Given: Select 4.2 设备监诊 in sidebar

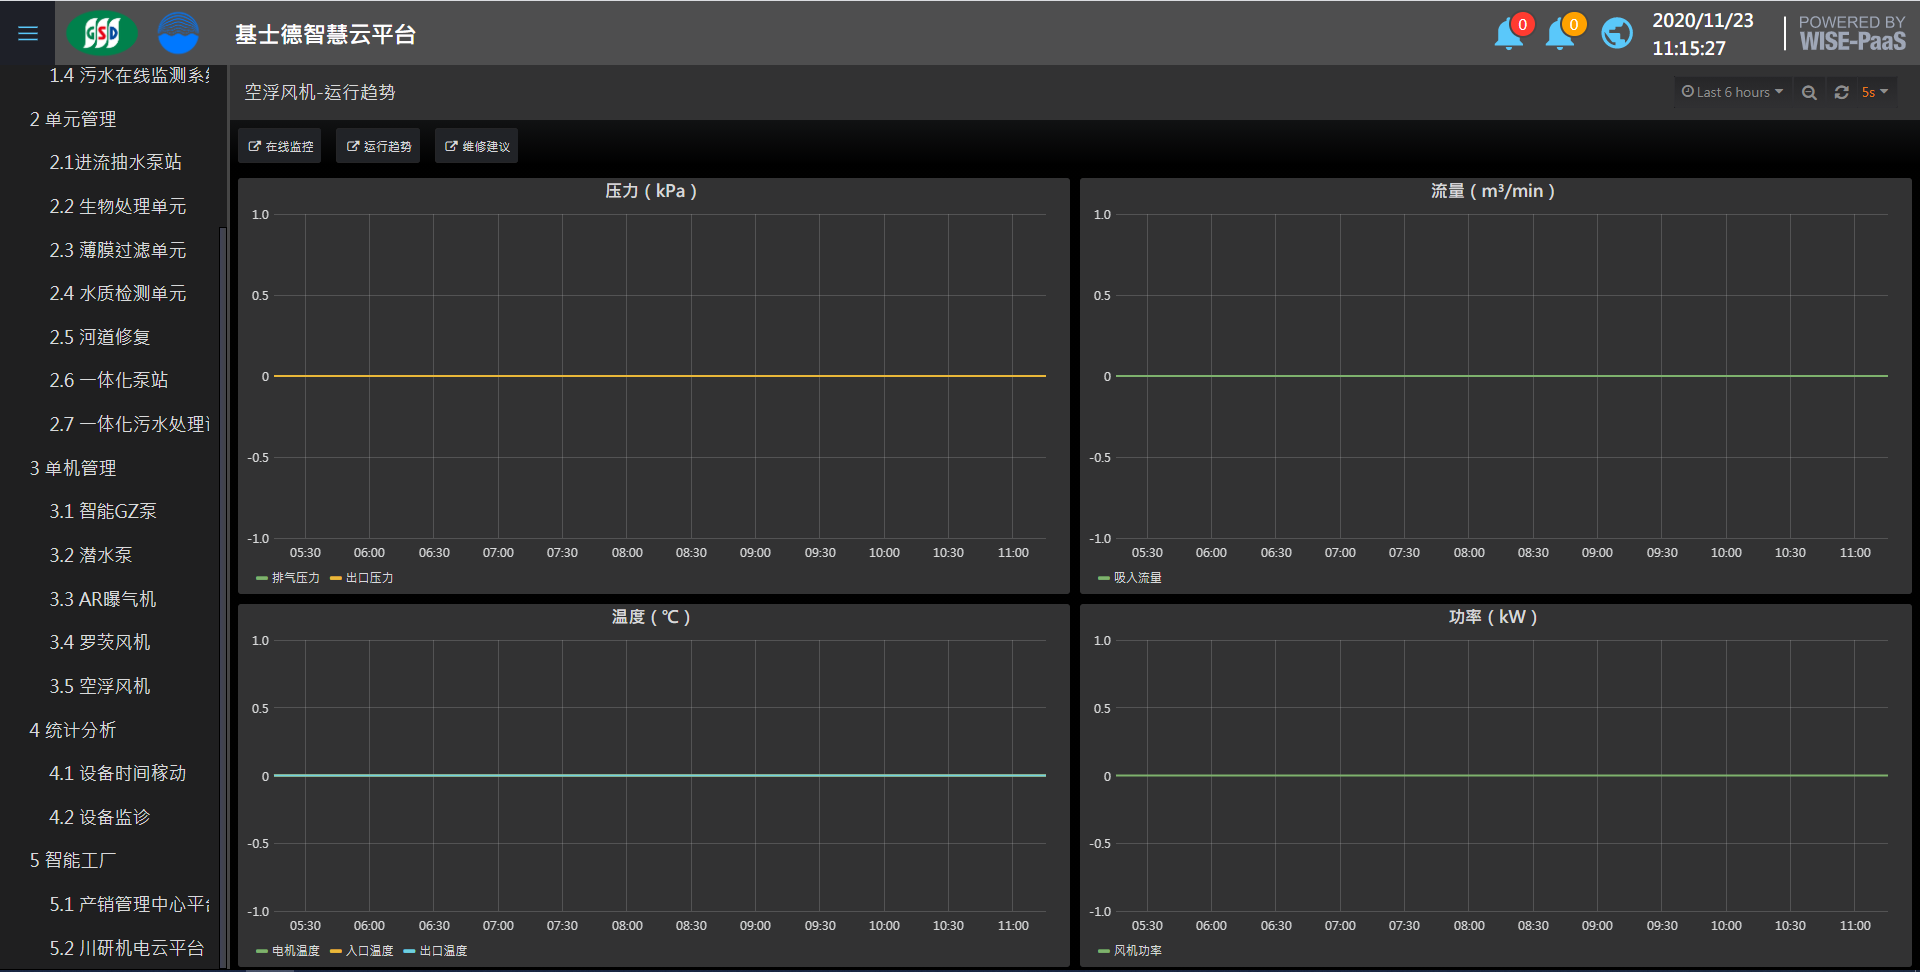Looking at the screenshot, I should click(100, 817).
